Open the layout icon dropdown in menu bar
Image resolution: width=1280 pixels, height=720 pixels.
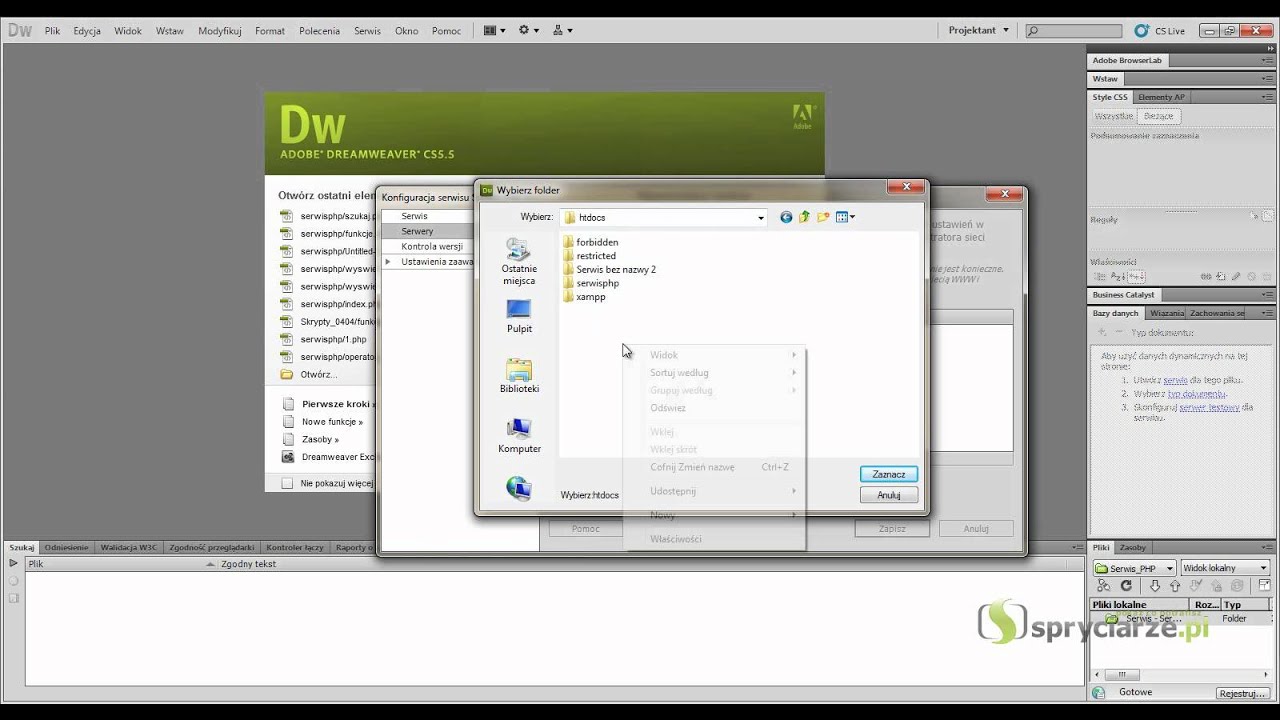pyautogui.click(x=494, y=31)
